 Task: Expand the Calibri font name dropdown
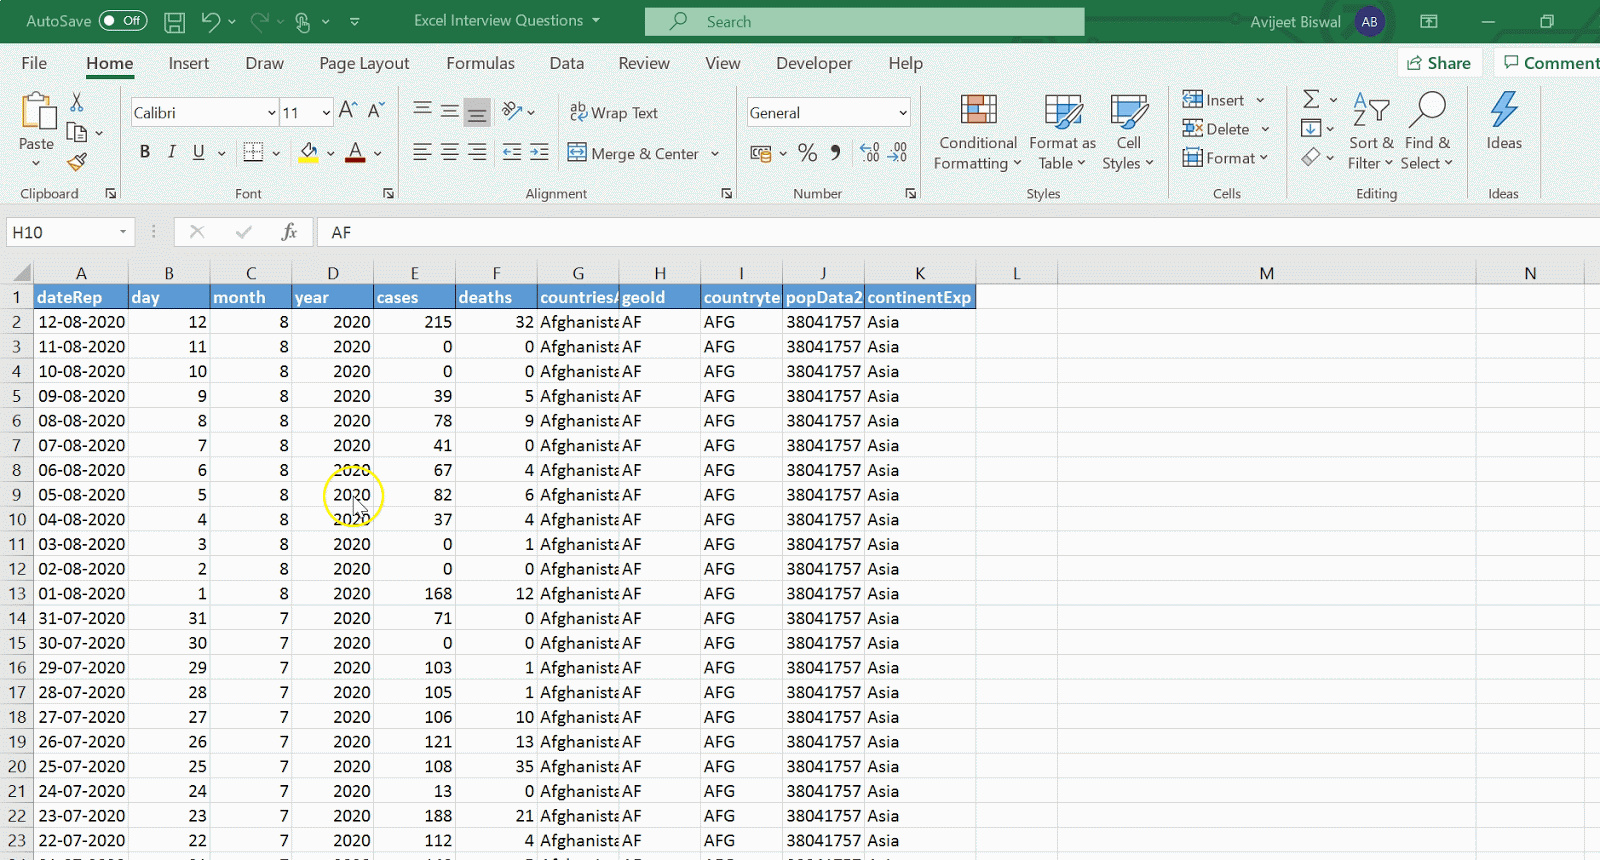coord(271,113)
